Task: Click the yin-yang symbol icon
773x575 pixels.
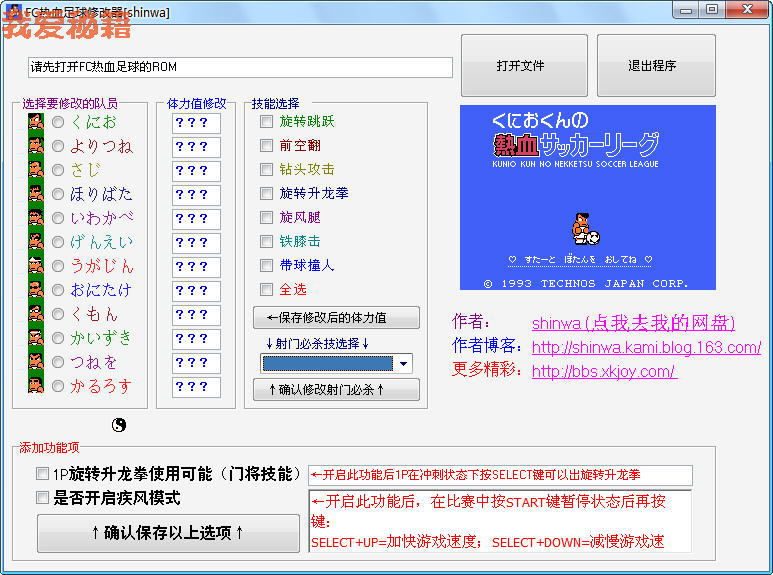Action: (119, 425)
